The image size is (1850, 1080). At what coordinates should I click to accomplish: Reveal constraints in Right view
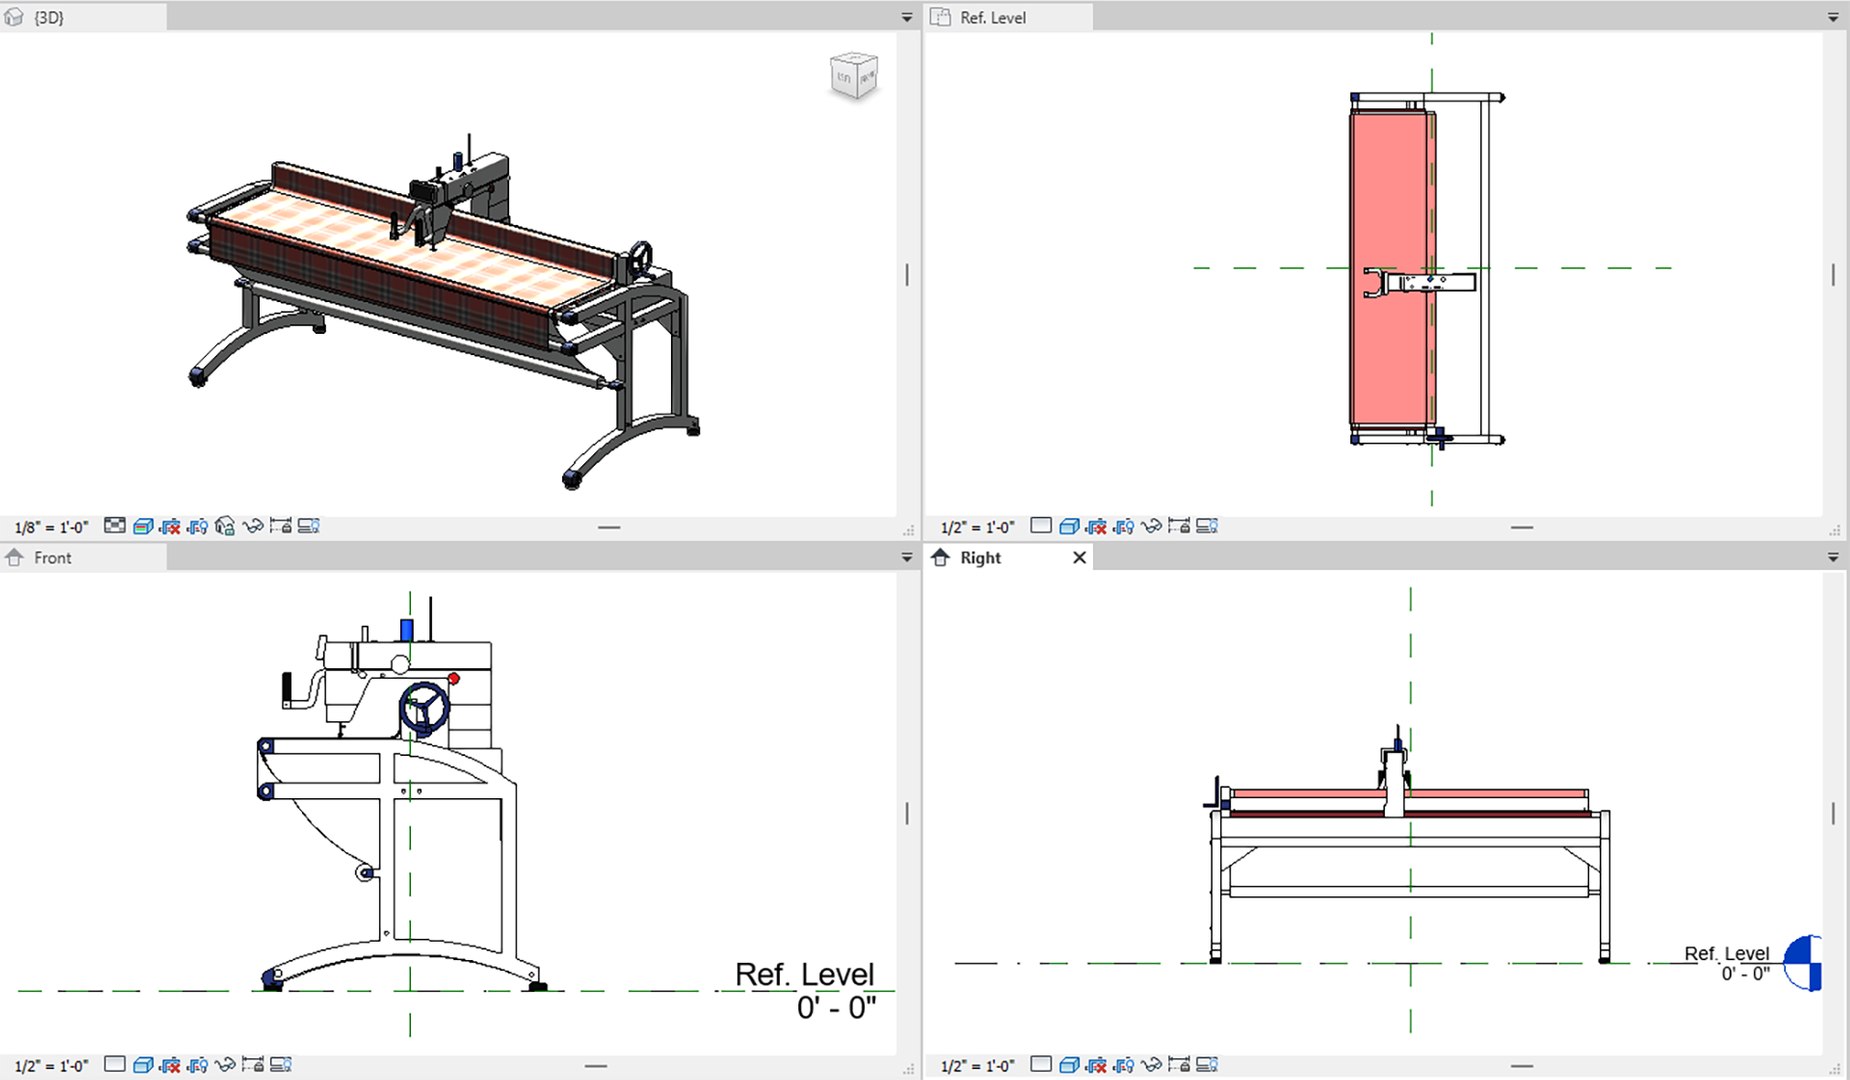[x=1179, y=1065]
